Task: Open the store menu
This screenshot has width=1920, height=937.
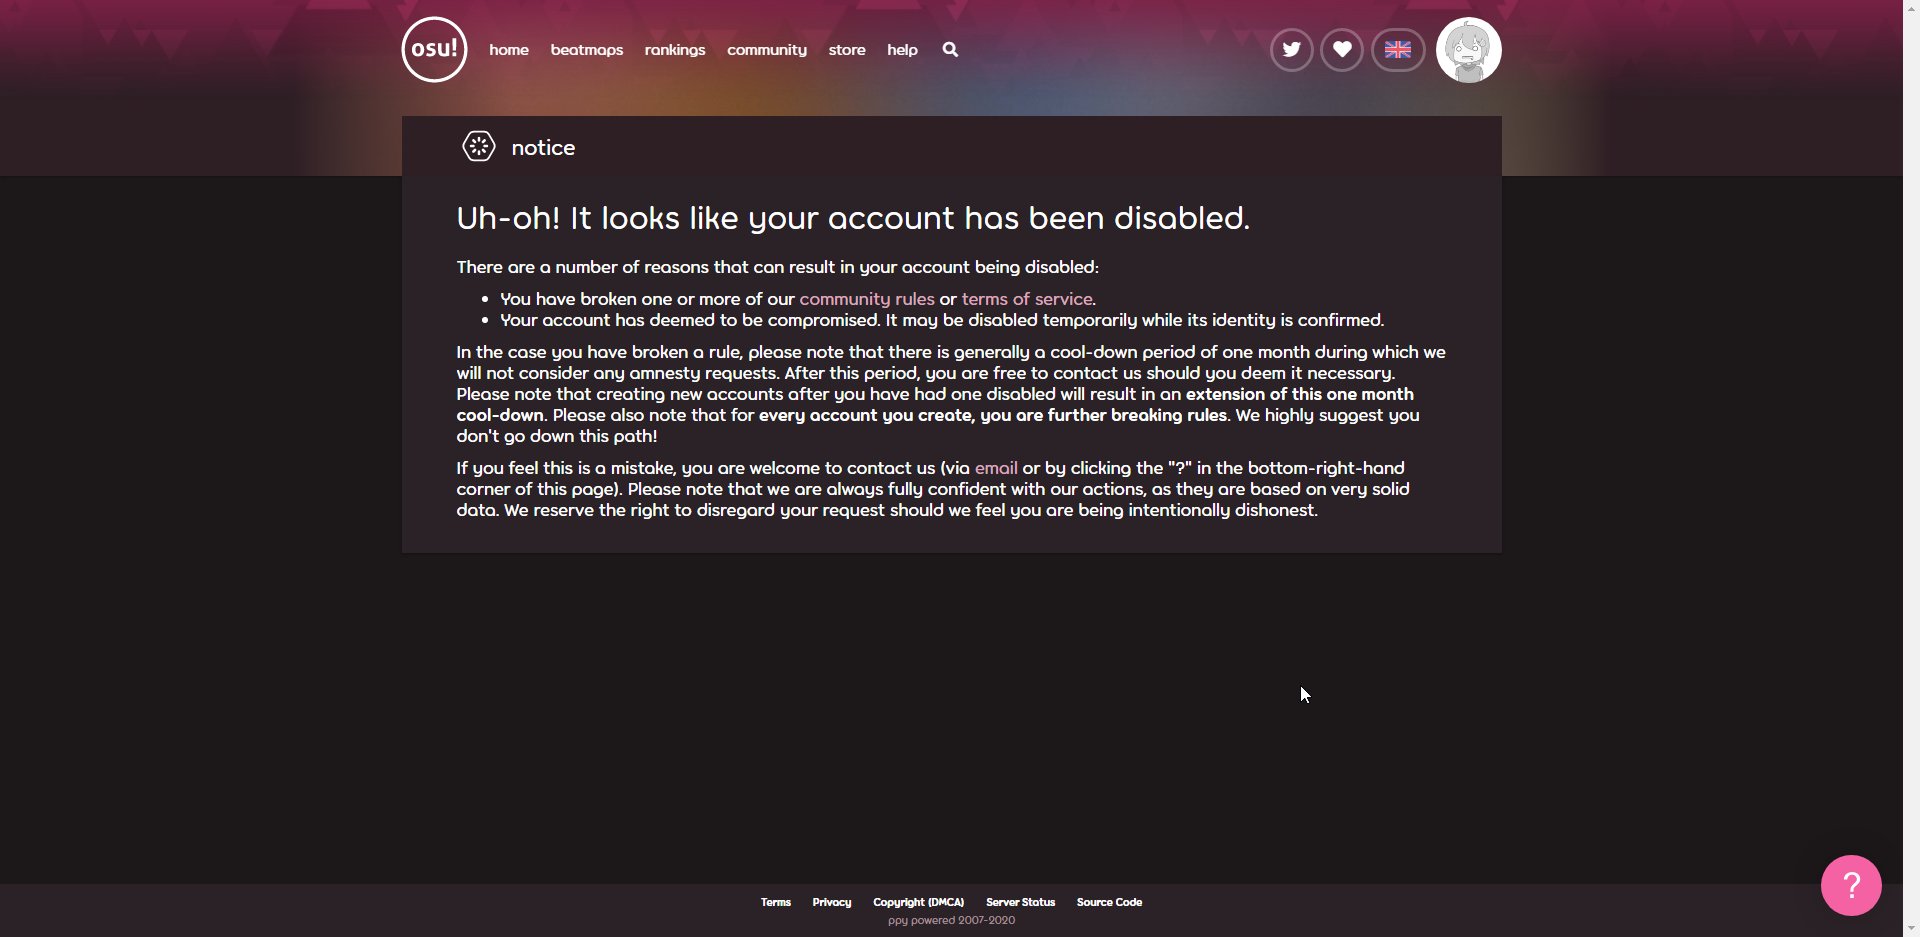Action: point(847,50)
